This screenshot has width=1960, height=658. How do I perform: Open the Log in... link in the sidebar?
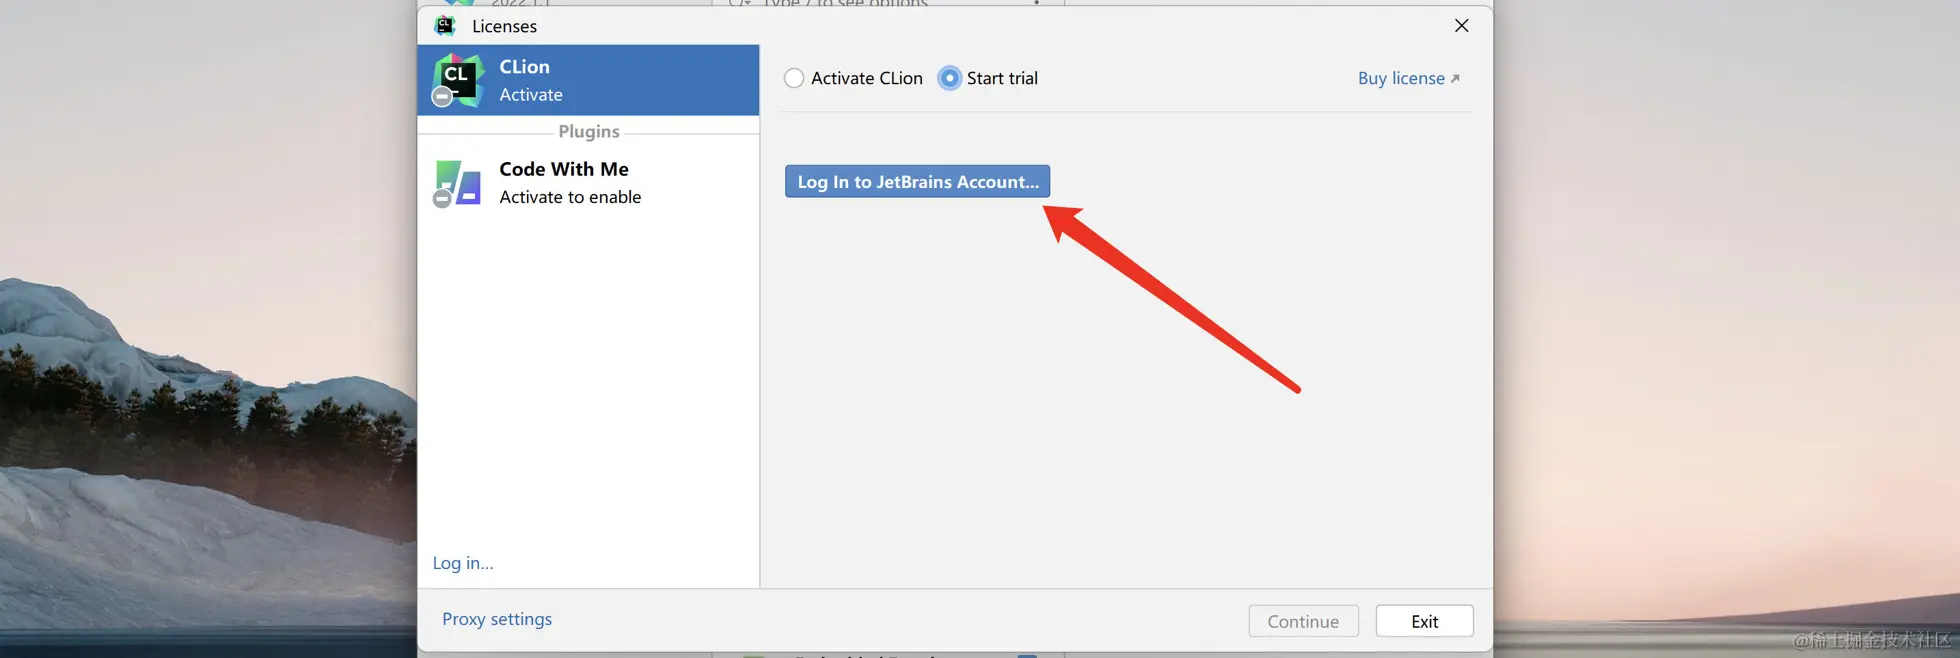coord(463,563)
